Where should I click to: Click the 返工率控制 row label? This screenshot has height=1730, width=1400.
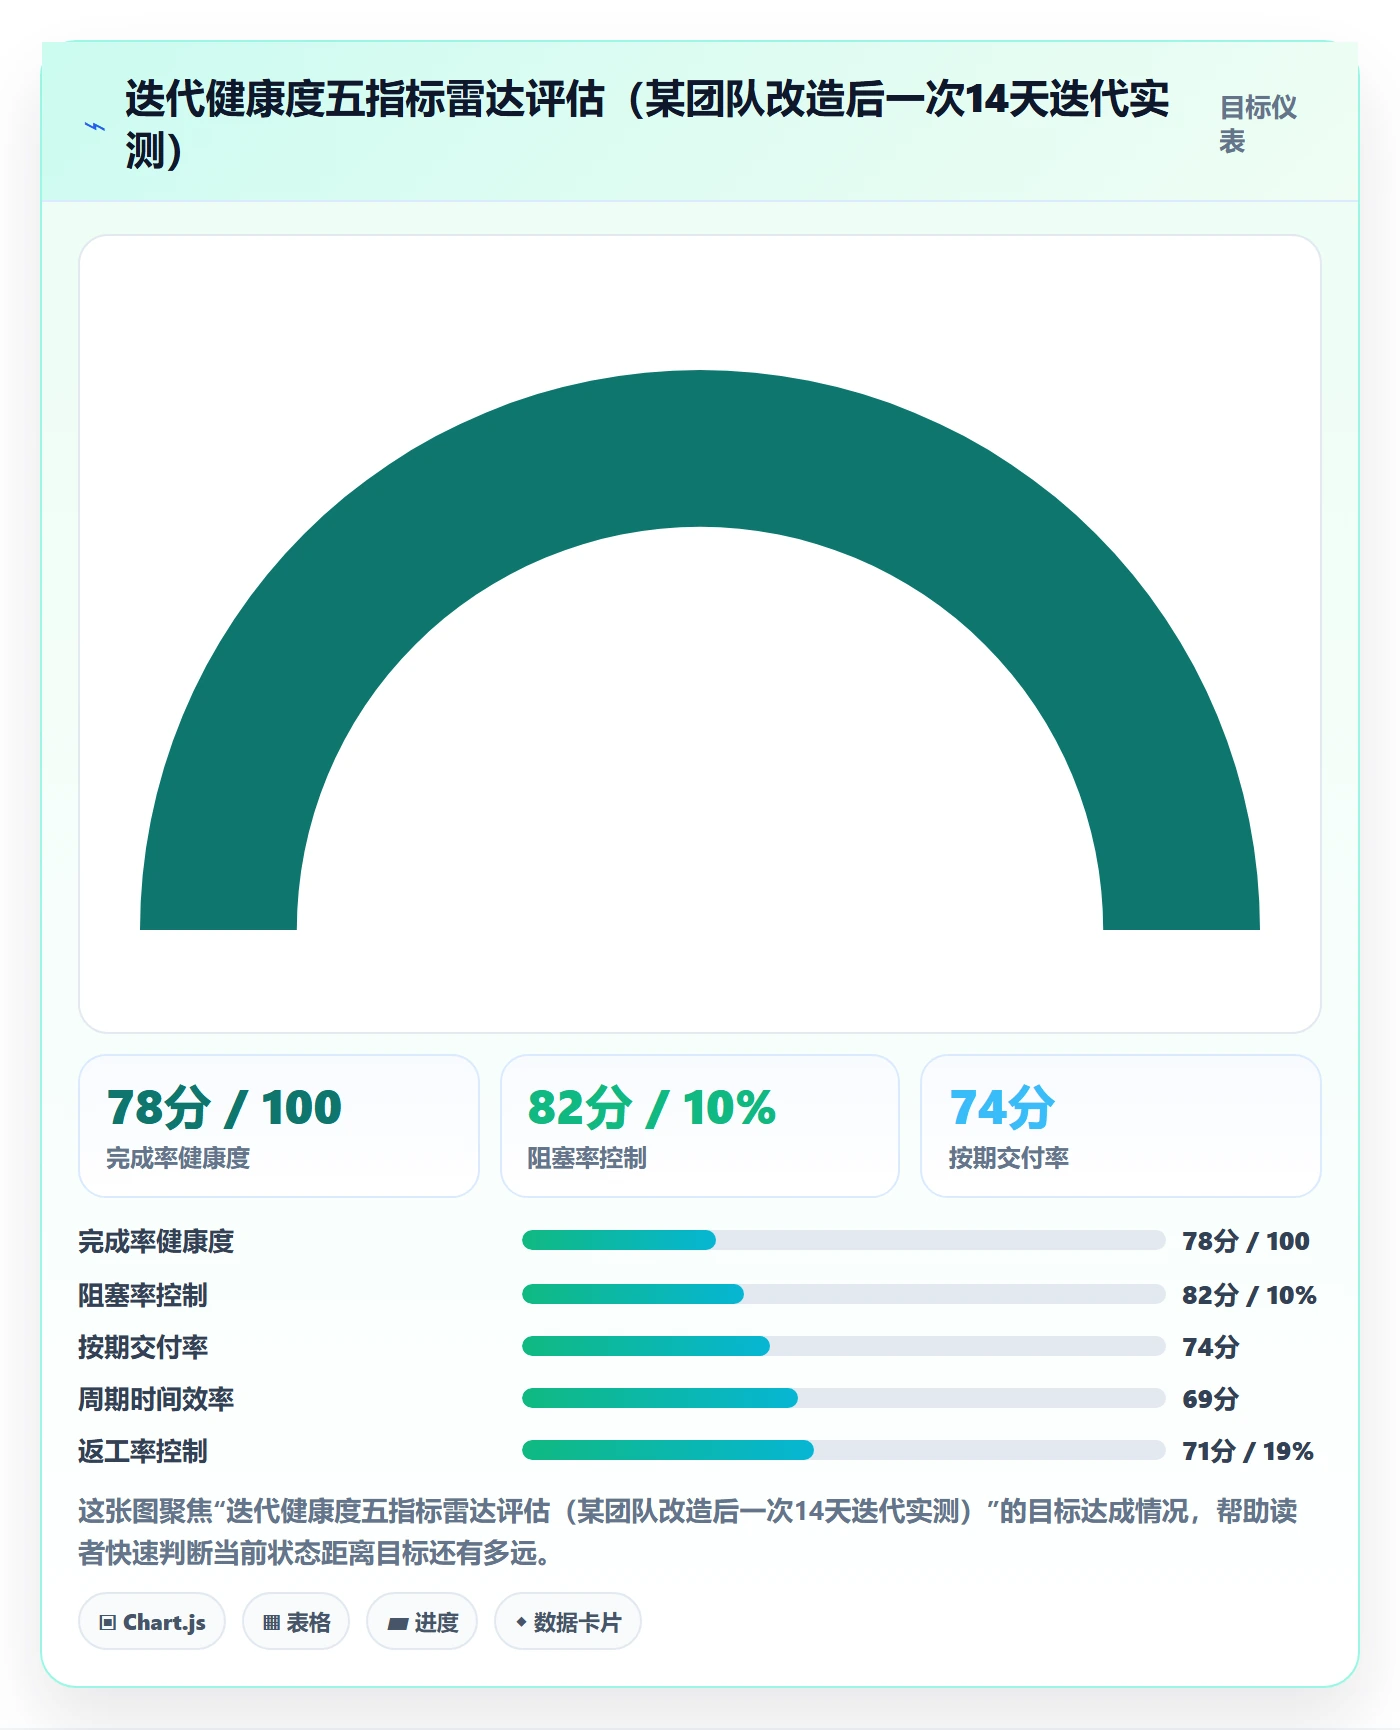click(143, 1451)
